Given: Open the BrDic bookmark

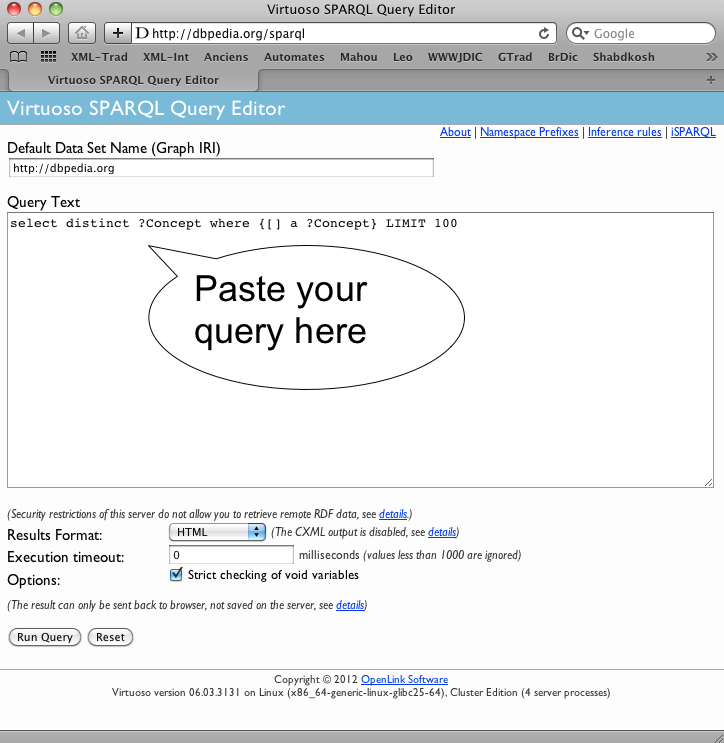Looking at the screenshot, I should 562,57.
